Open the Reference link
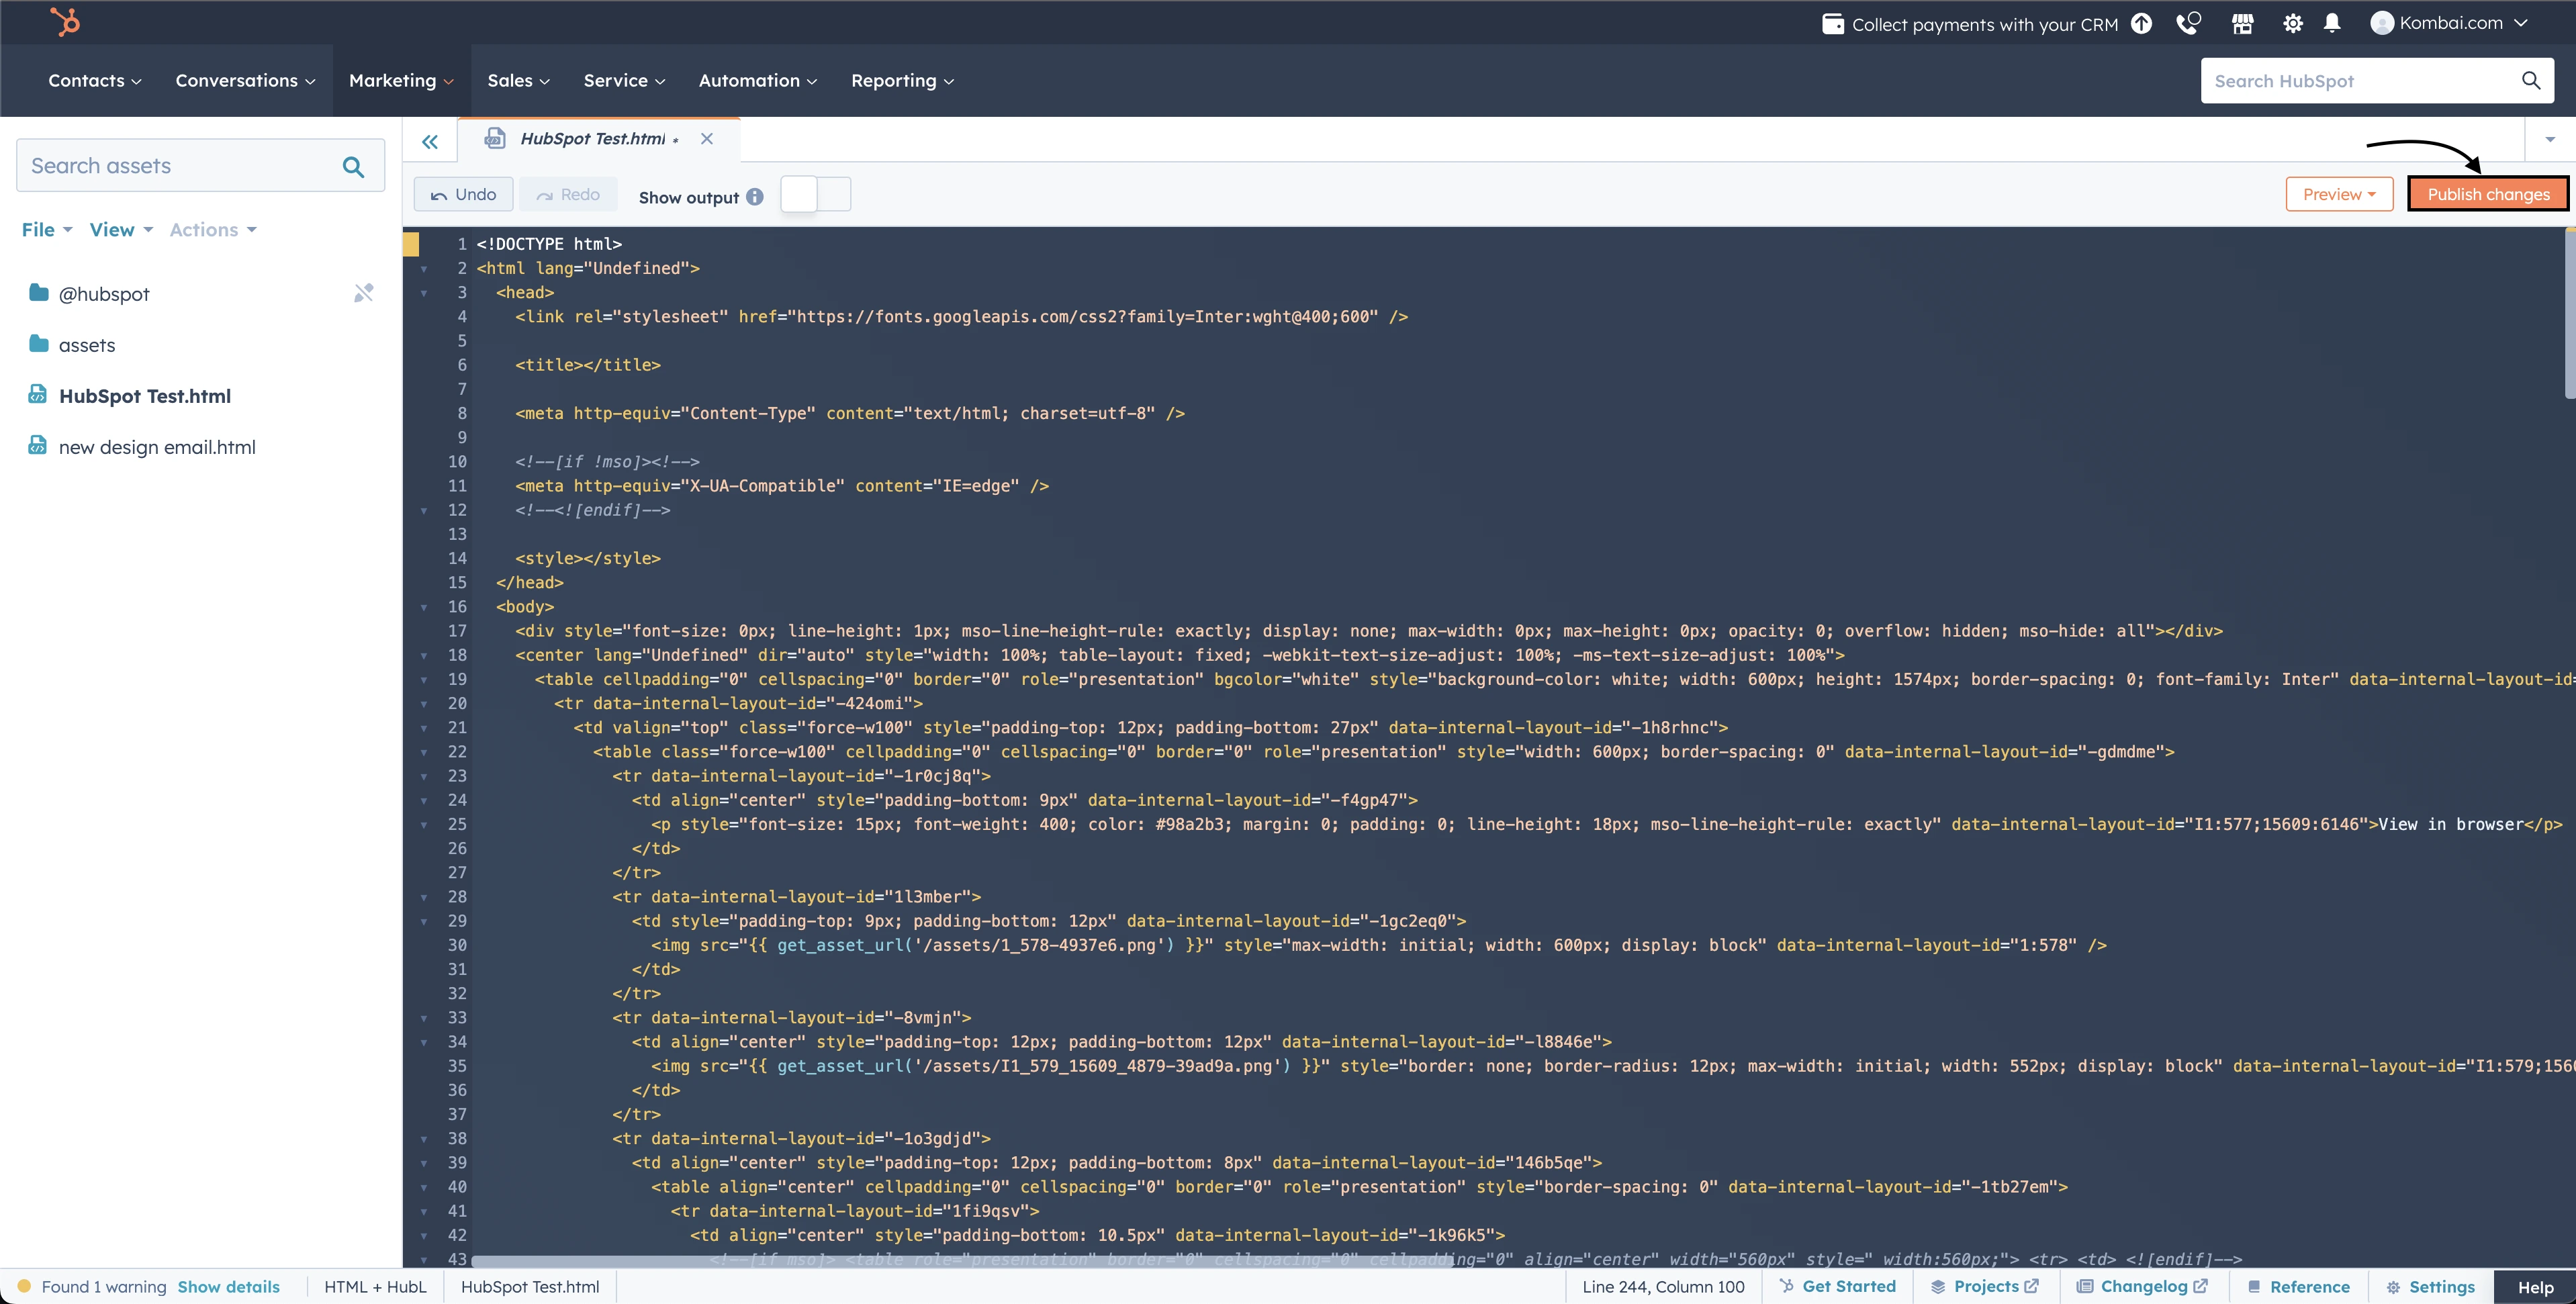Viewport: 2576px width, 1304px height. coord(2298,1286)
